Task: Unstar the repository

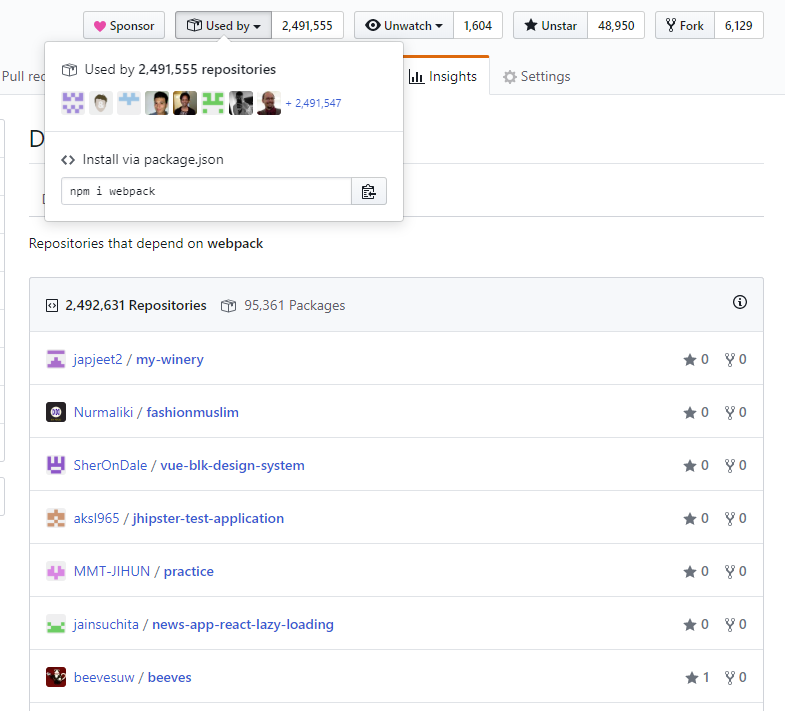Action: click(550, 26)
